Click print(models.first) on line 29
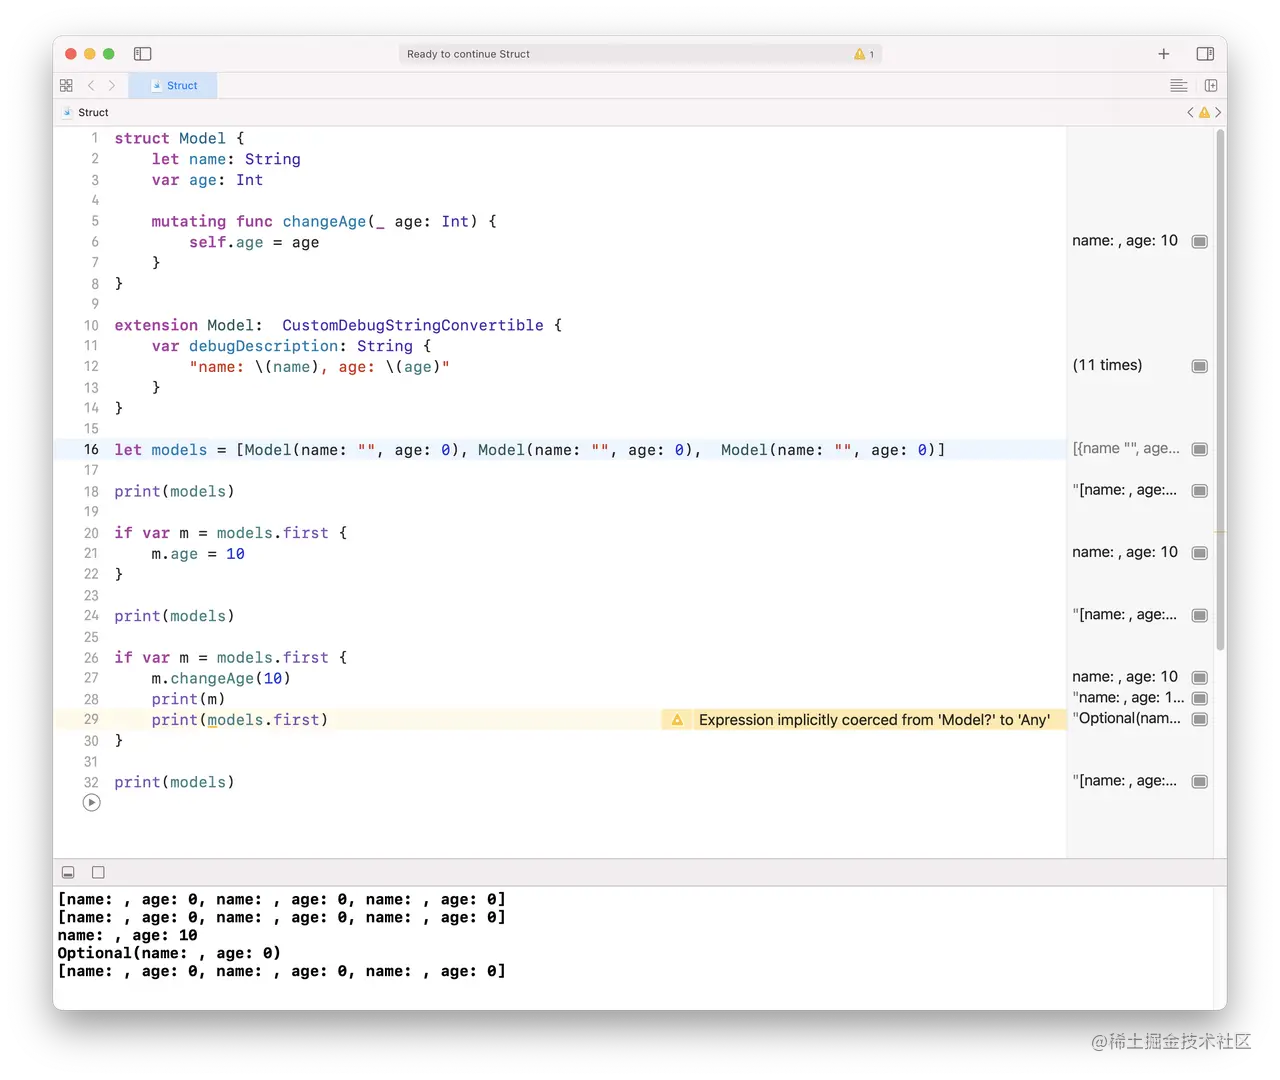 click(240, 720)
